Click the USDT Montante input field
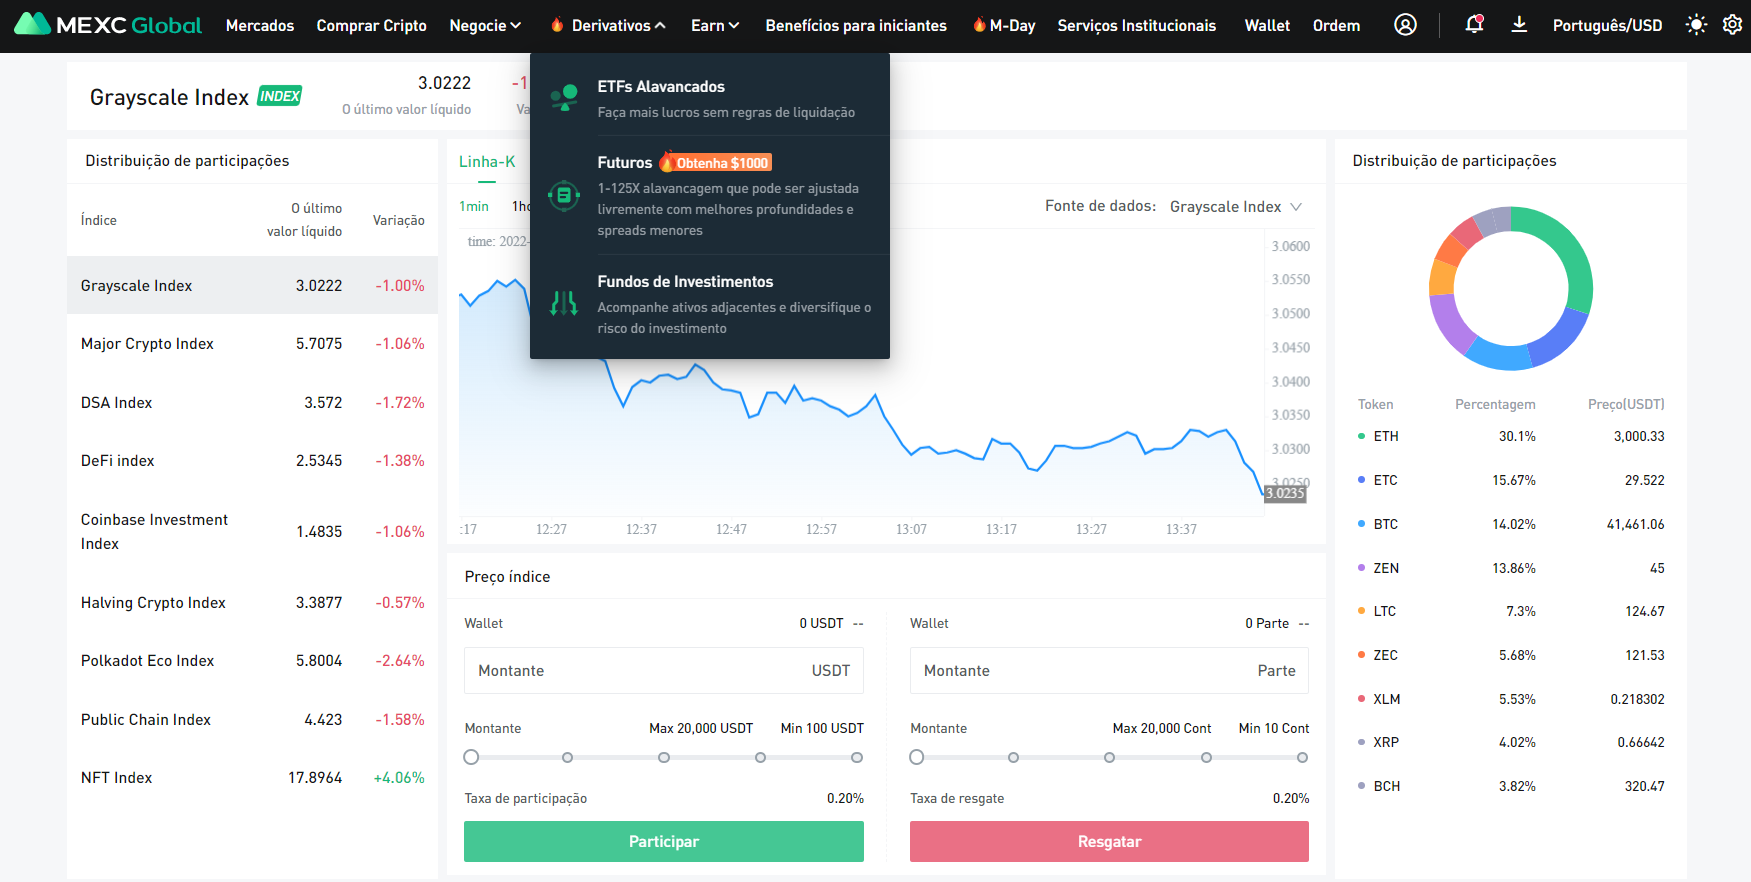 [x=664, y=670]
